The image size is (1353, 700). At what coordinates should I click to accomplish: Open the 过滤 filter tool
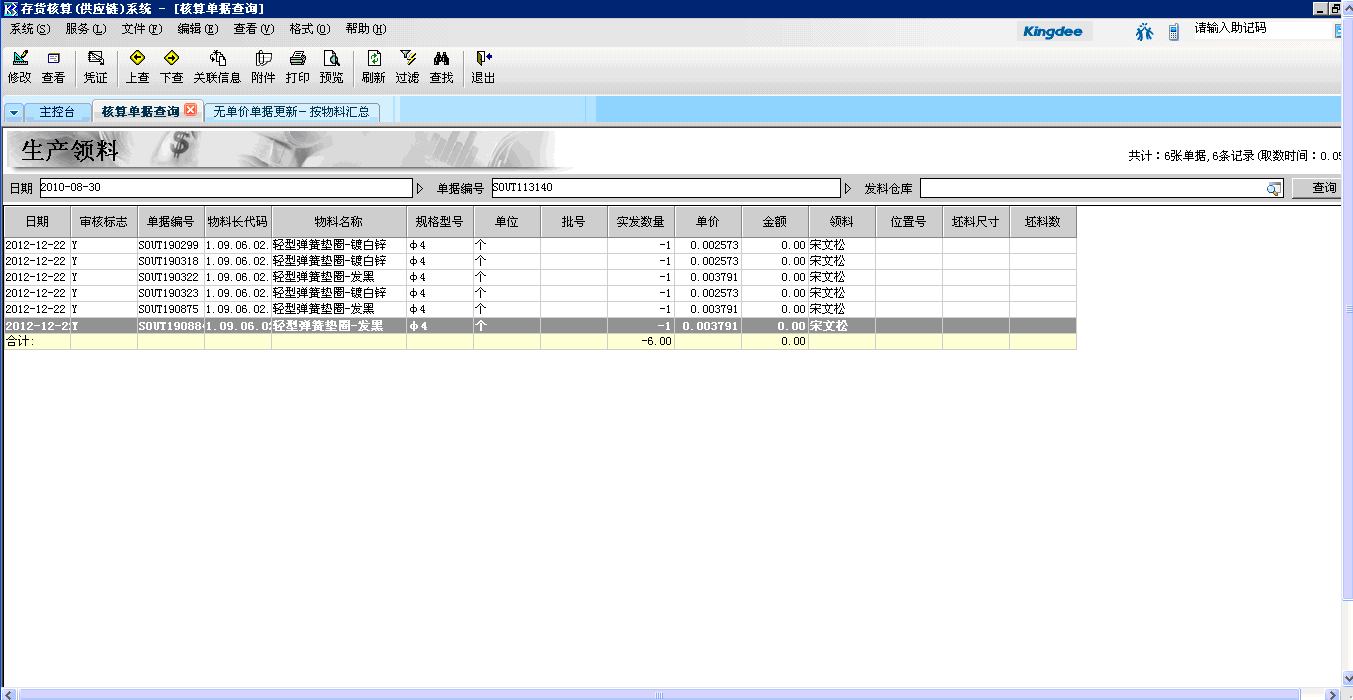point(407,67)
